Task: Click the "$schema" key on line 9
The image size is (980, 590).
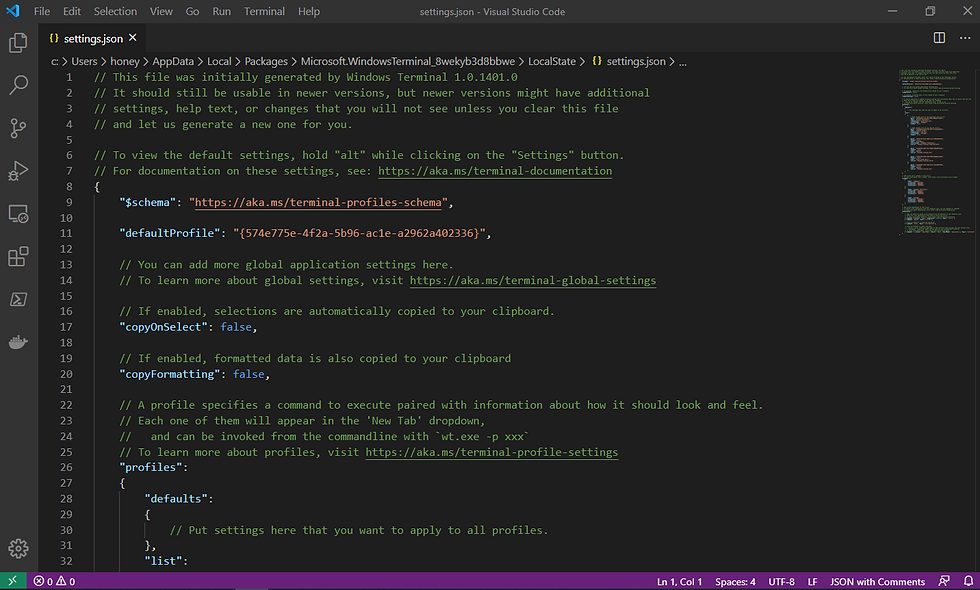Action: [148, 202]
